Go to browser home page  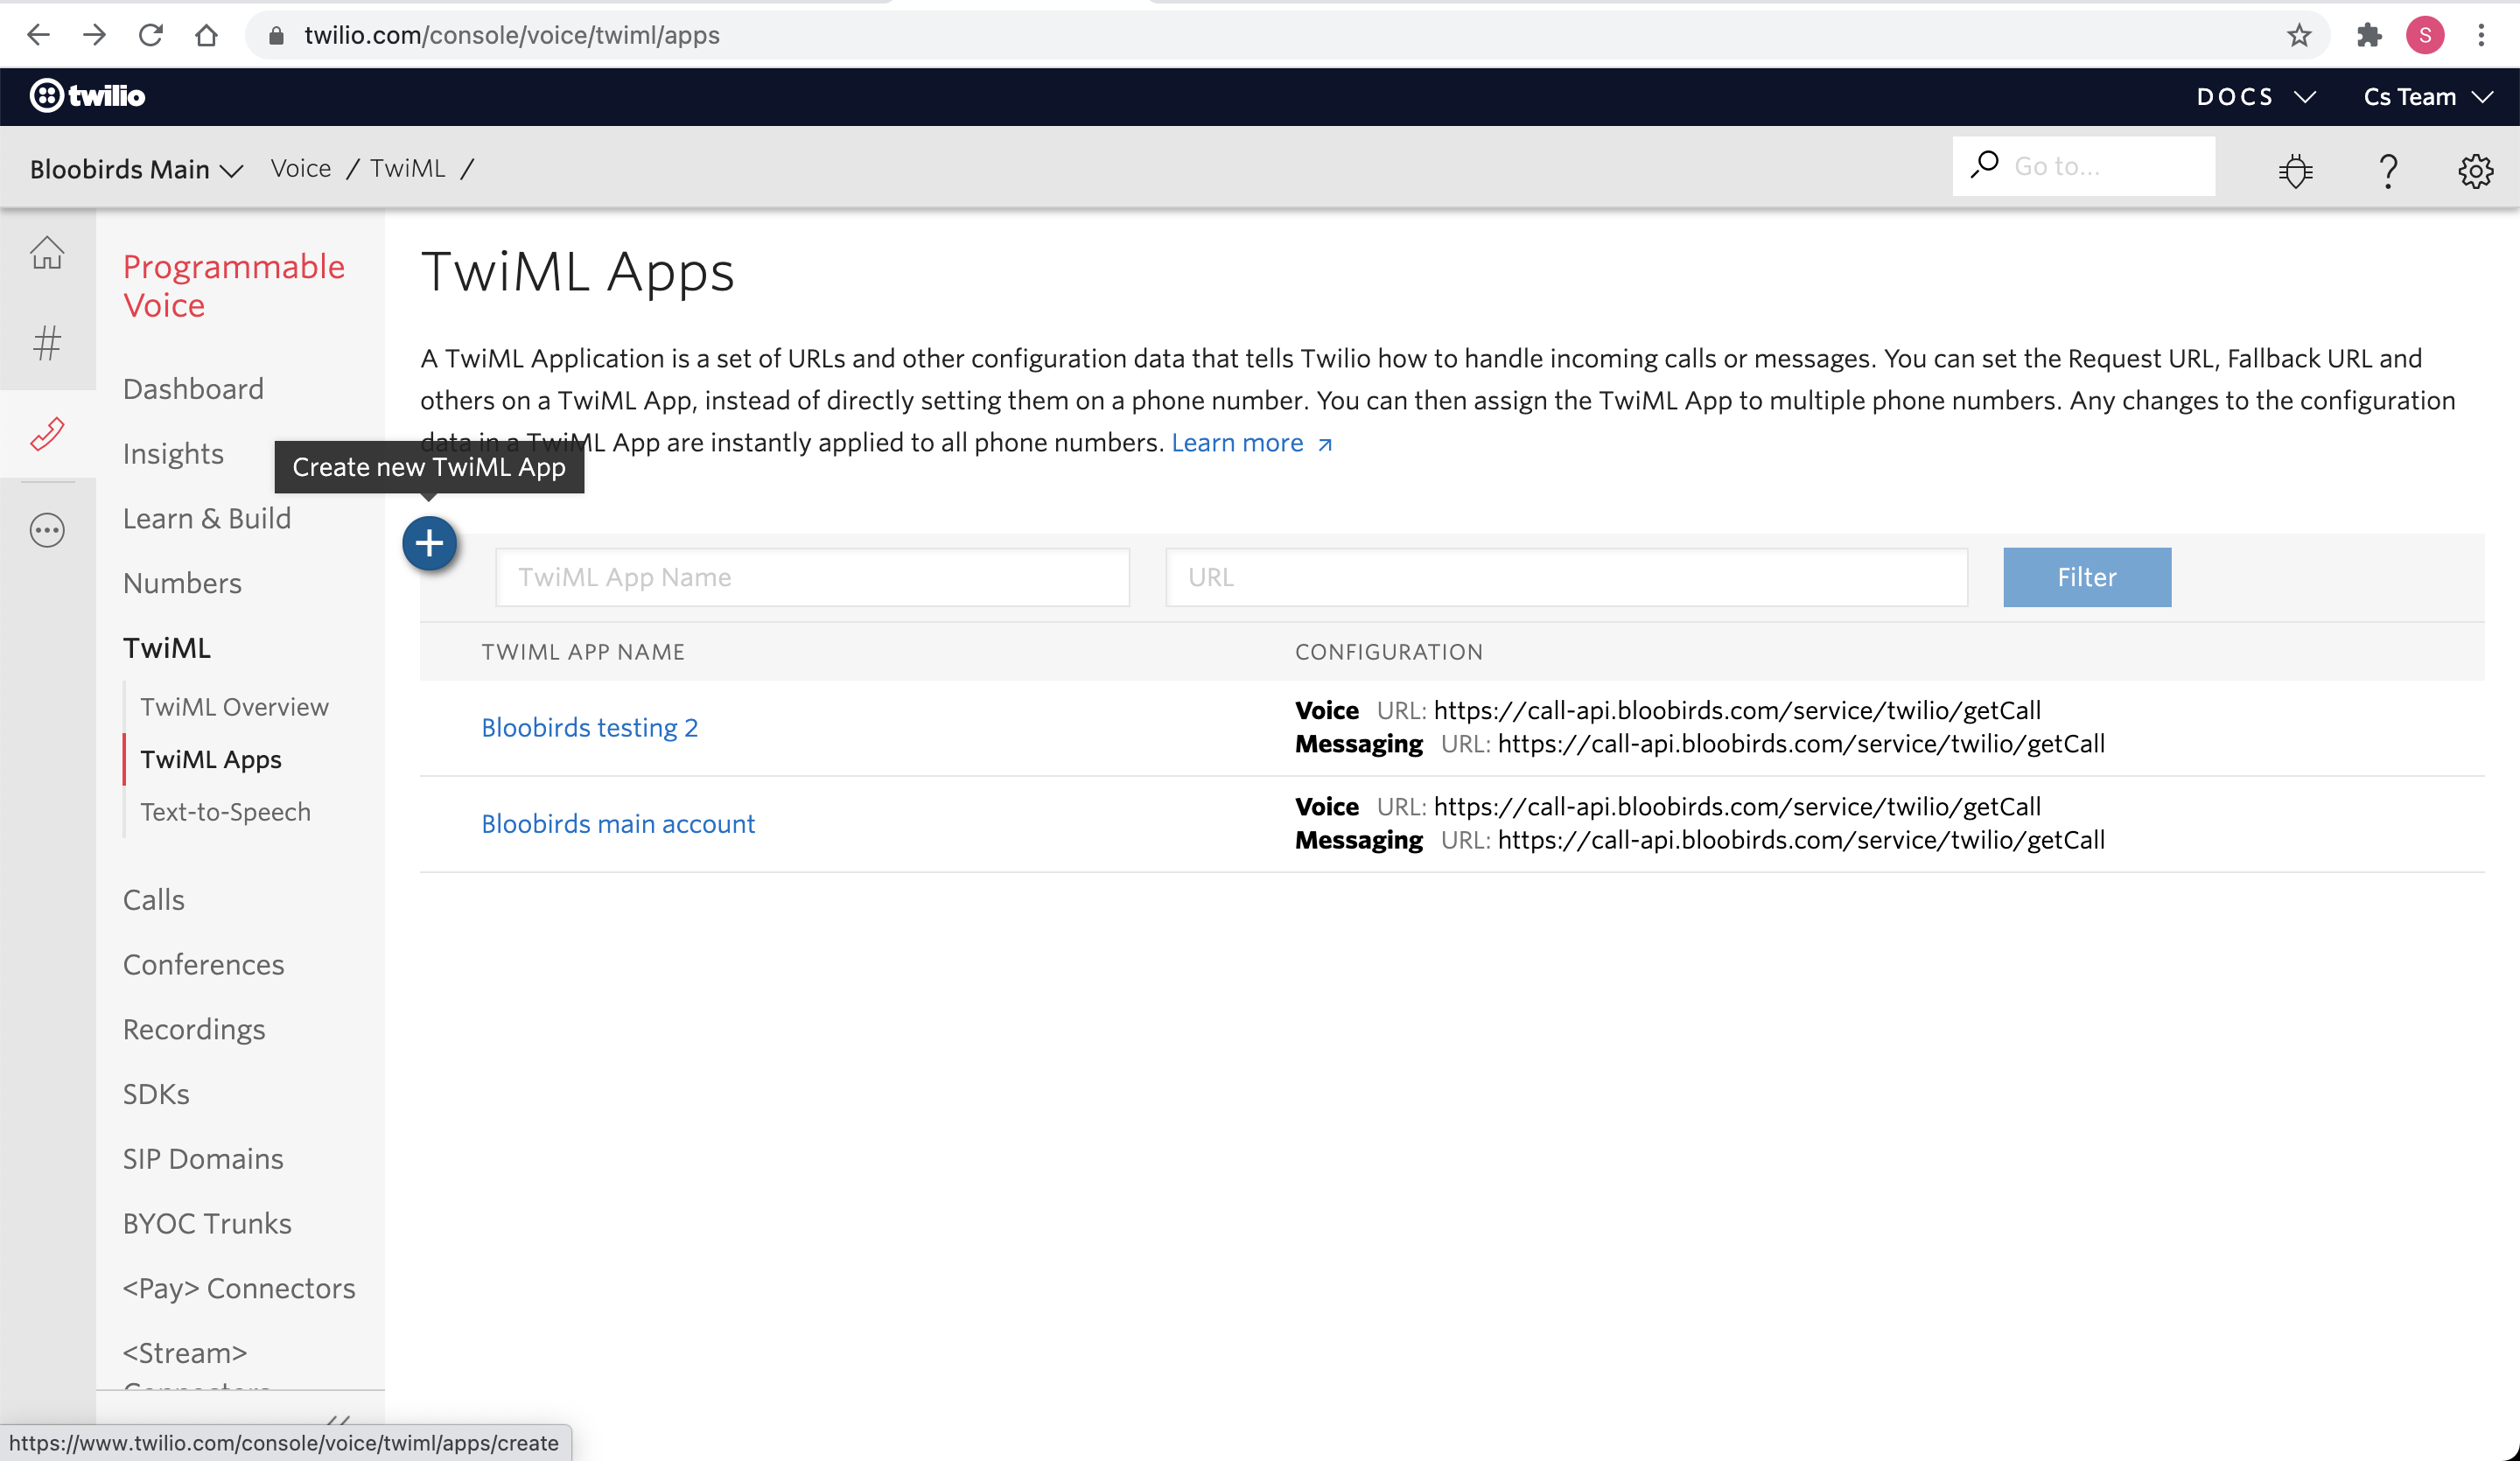click(206, 35)
